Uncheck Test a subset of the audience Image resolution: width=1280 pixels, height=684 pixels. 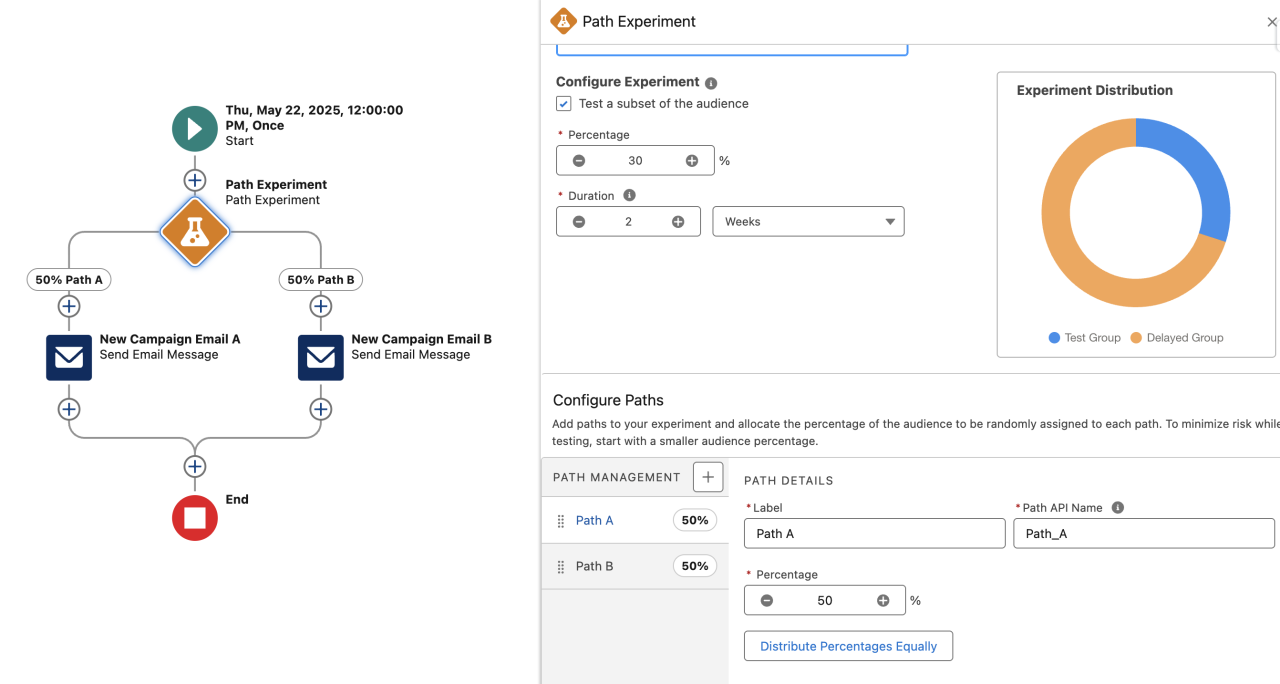563,103
